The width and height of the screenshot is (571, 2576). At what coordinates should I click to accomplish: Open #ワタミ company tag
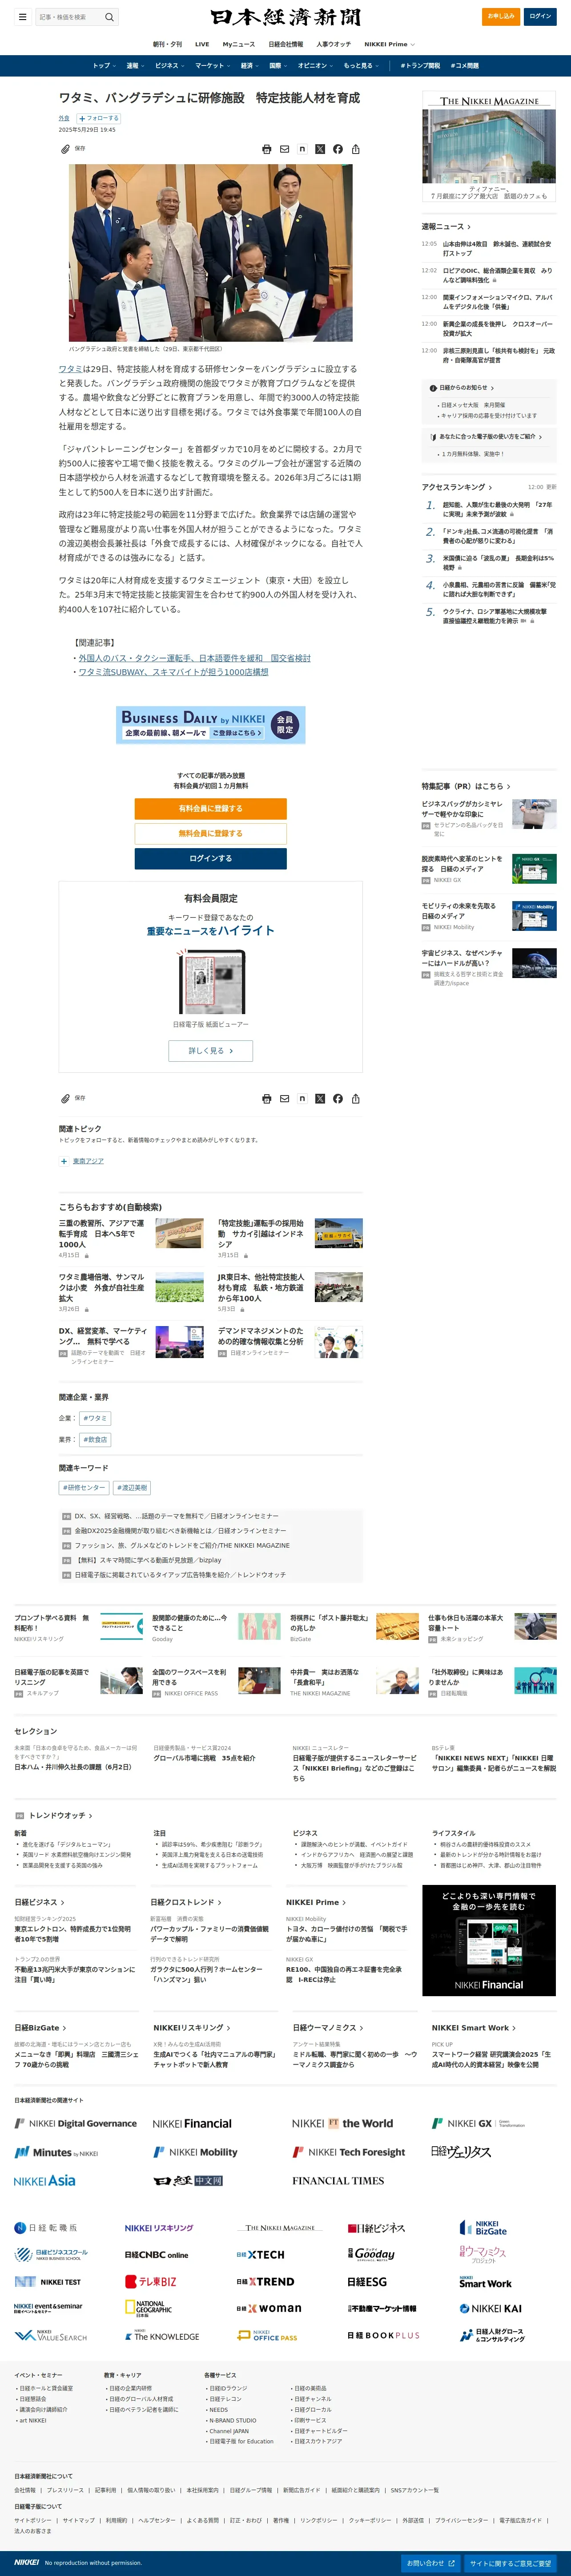tap(95, 1418)
